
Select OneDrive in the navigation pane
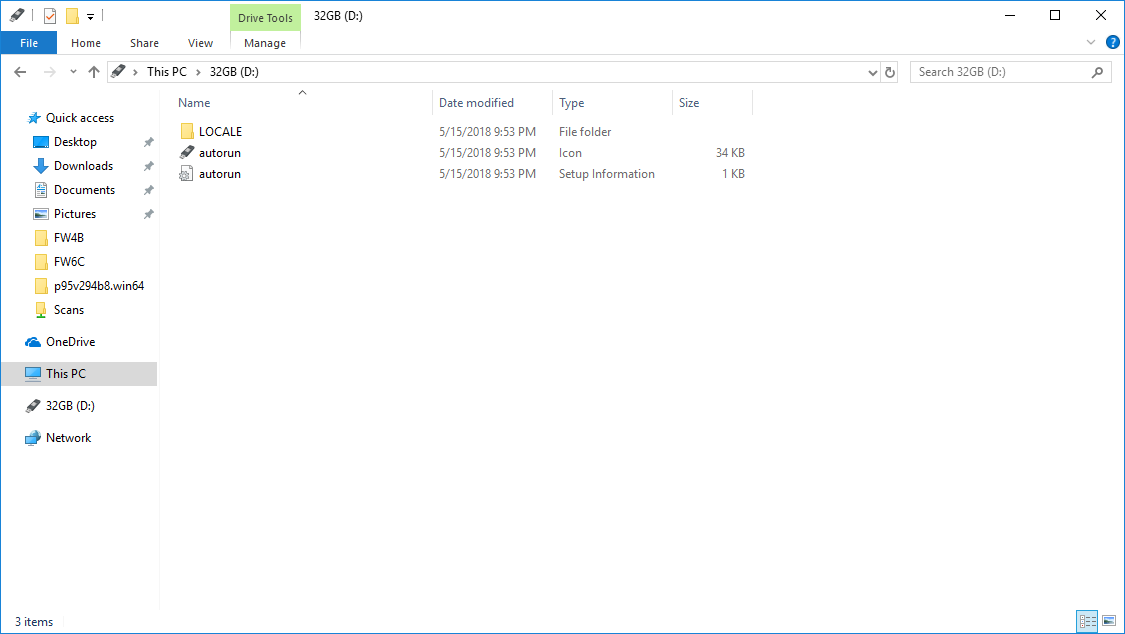[x=70, y=342]
